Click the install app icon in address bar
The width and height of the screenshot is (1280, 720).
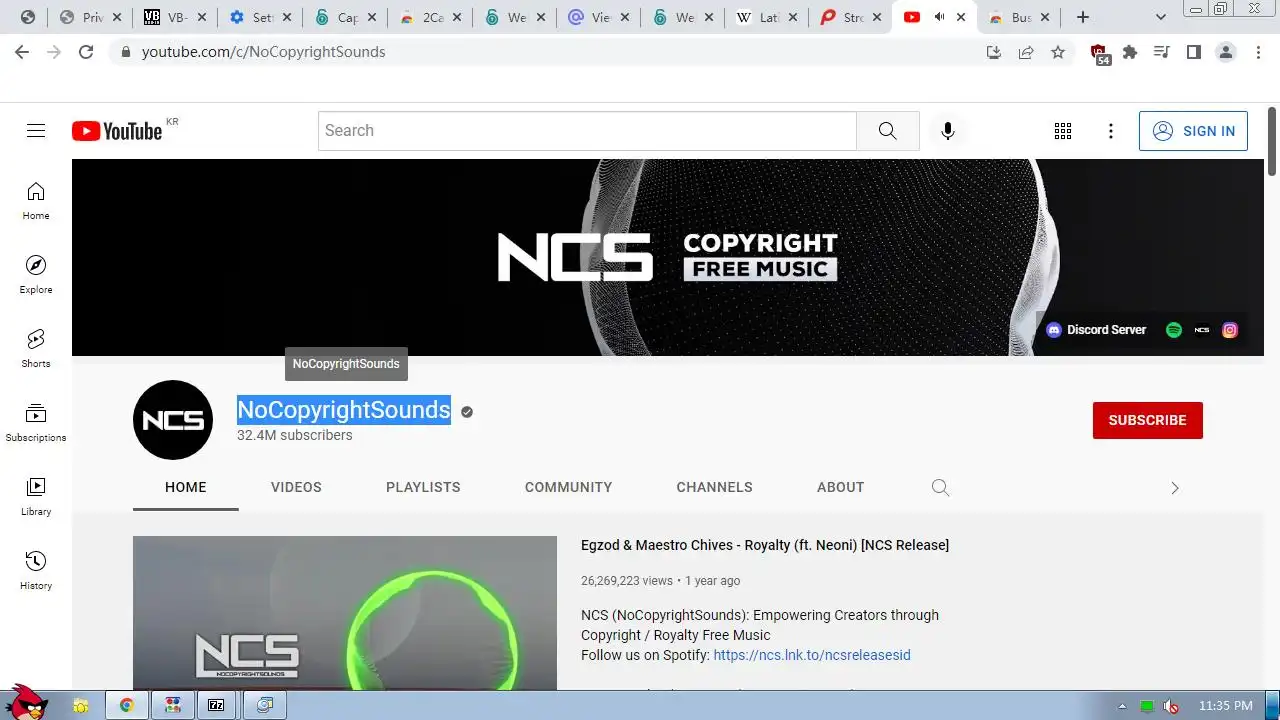pos(994,52)
